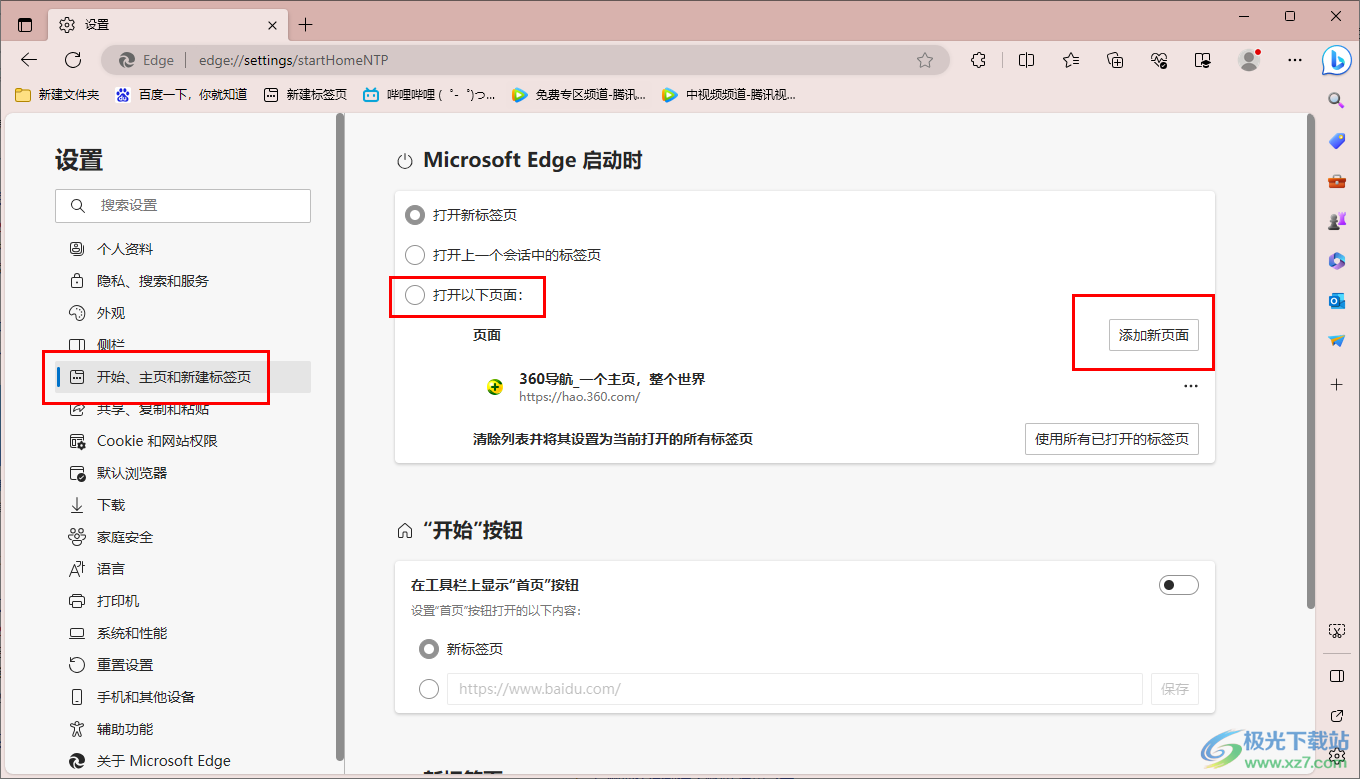Open the sidebar paper plane icon
Screen dimensions: 1360x779
pyautogui.click(x=1337, y=341)
